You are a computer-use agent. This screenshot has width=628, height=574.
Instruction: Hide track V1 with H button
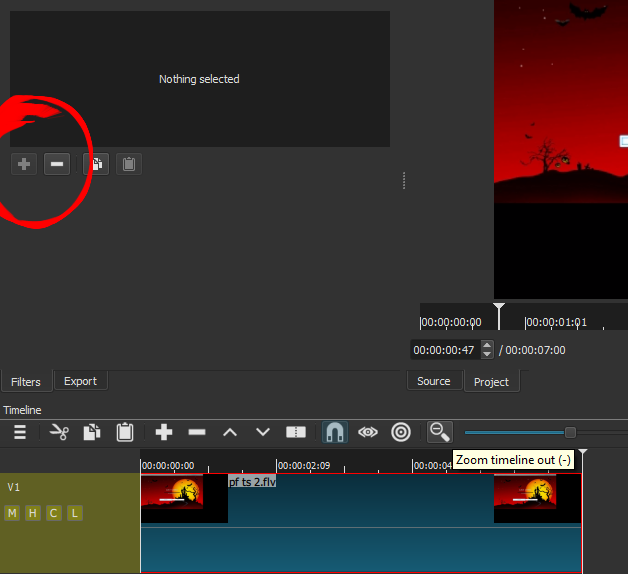click(33, 513)
